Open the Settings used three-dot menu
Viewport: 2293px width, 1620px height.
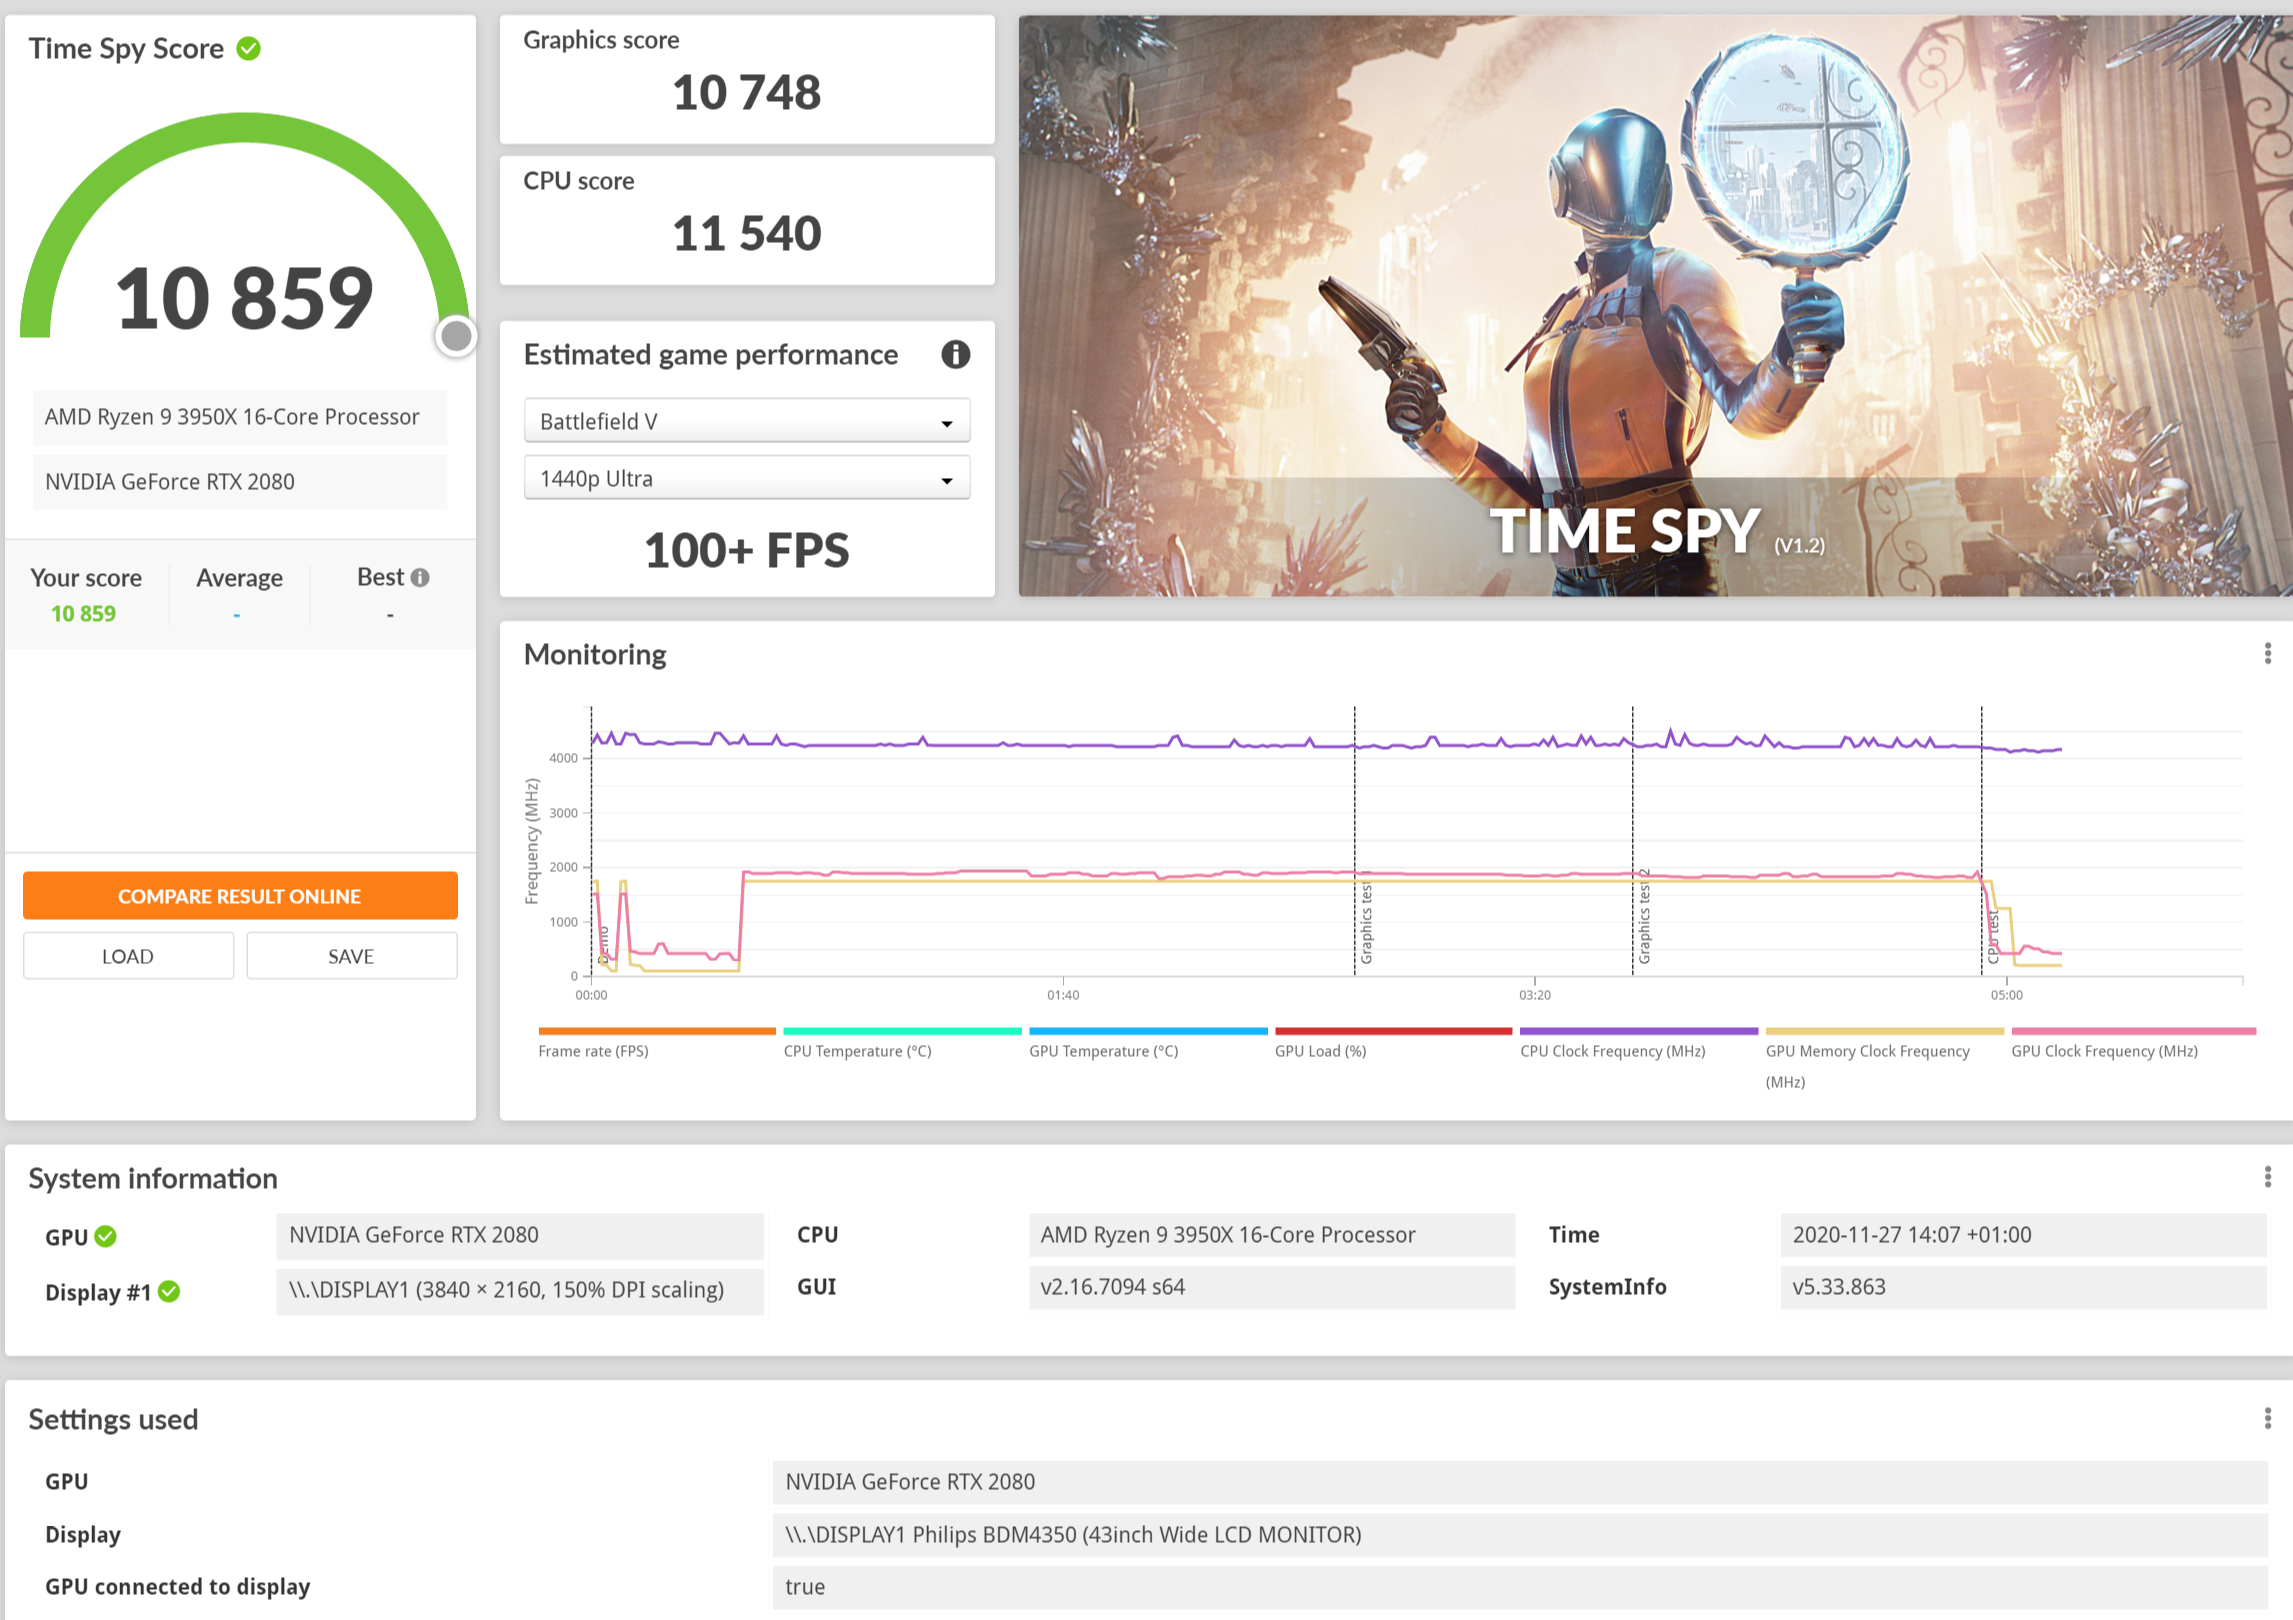(2267, 1418)
